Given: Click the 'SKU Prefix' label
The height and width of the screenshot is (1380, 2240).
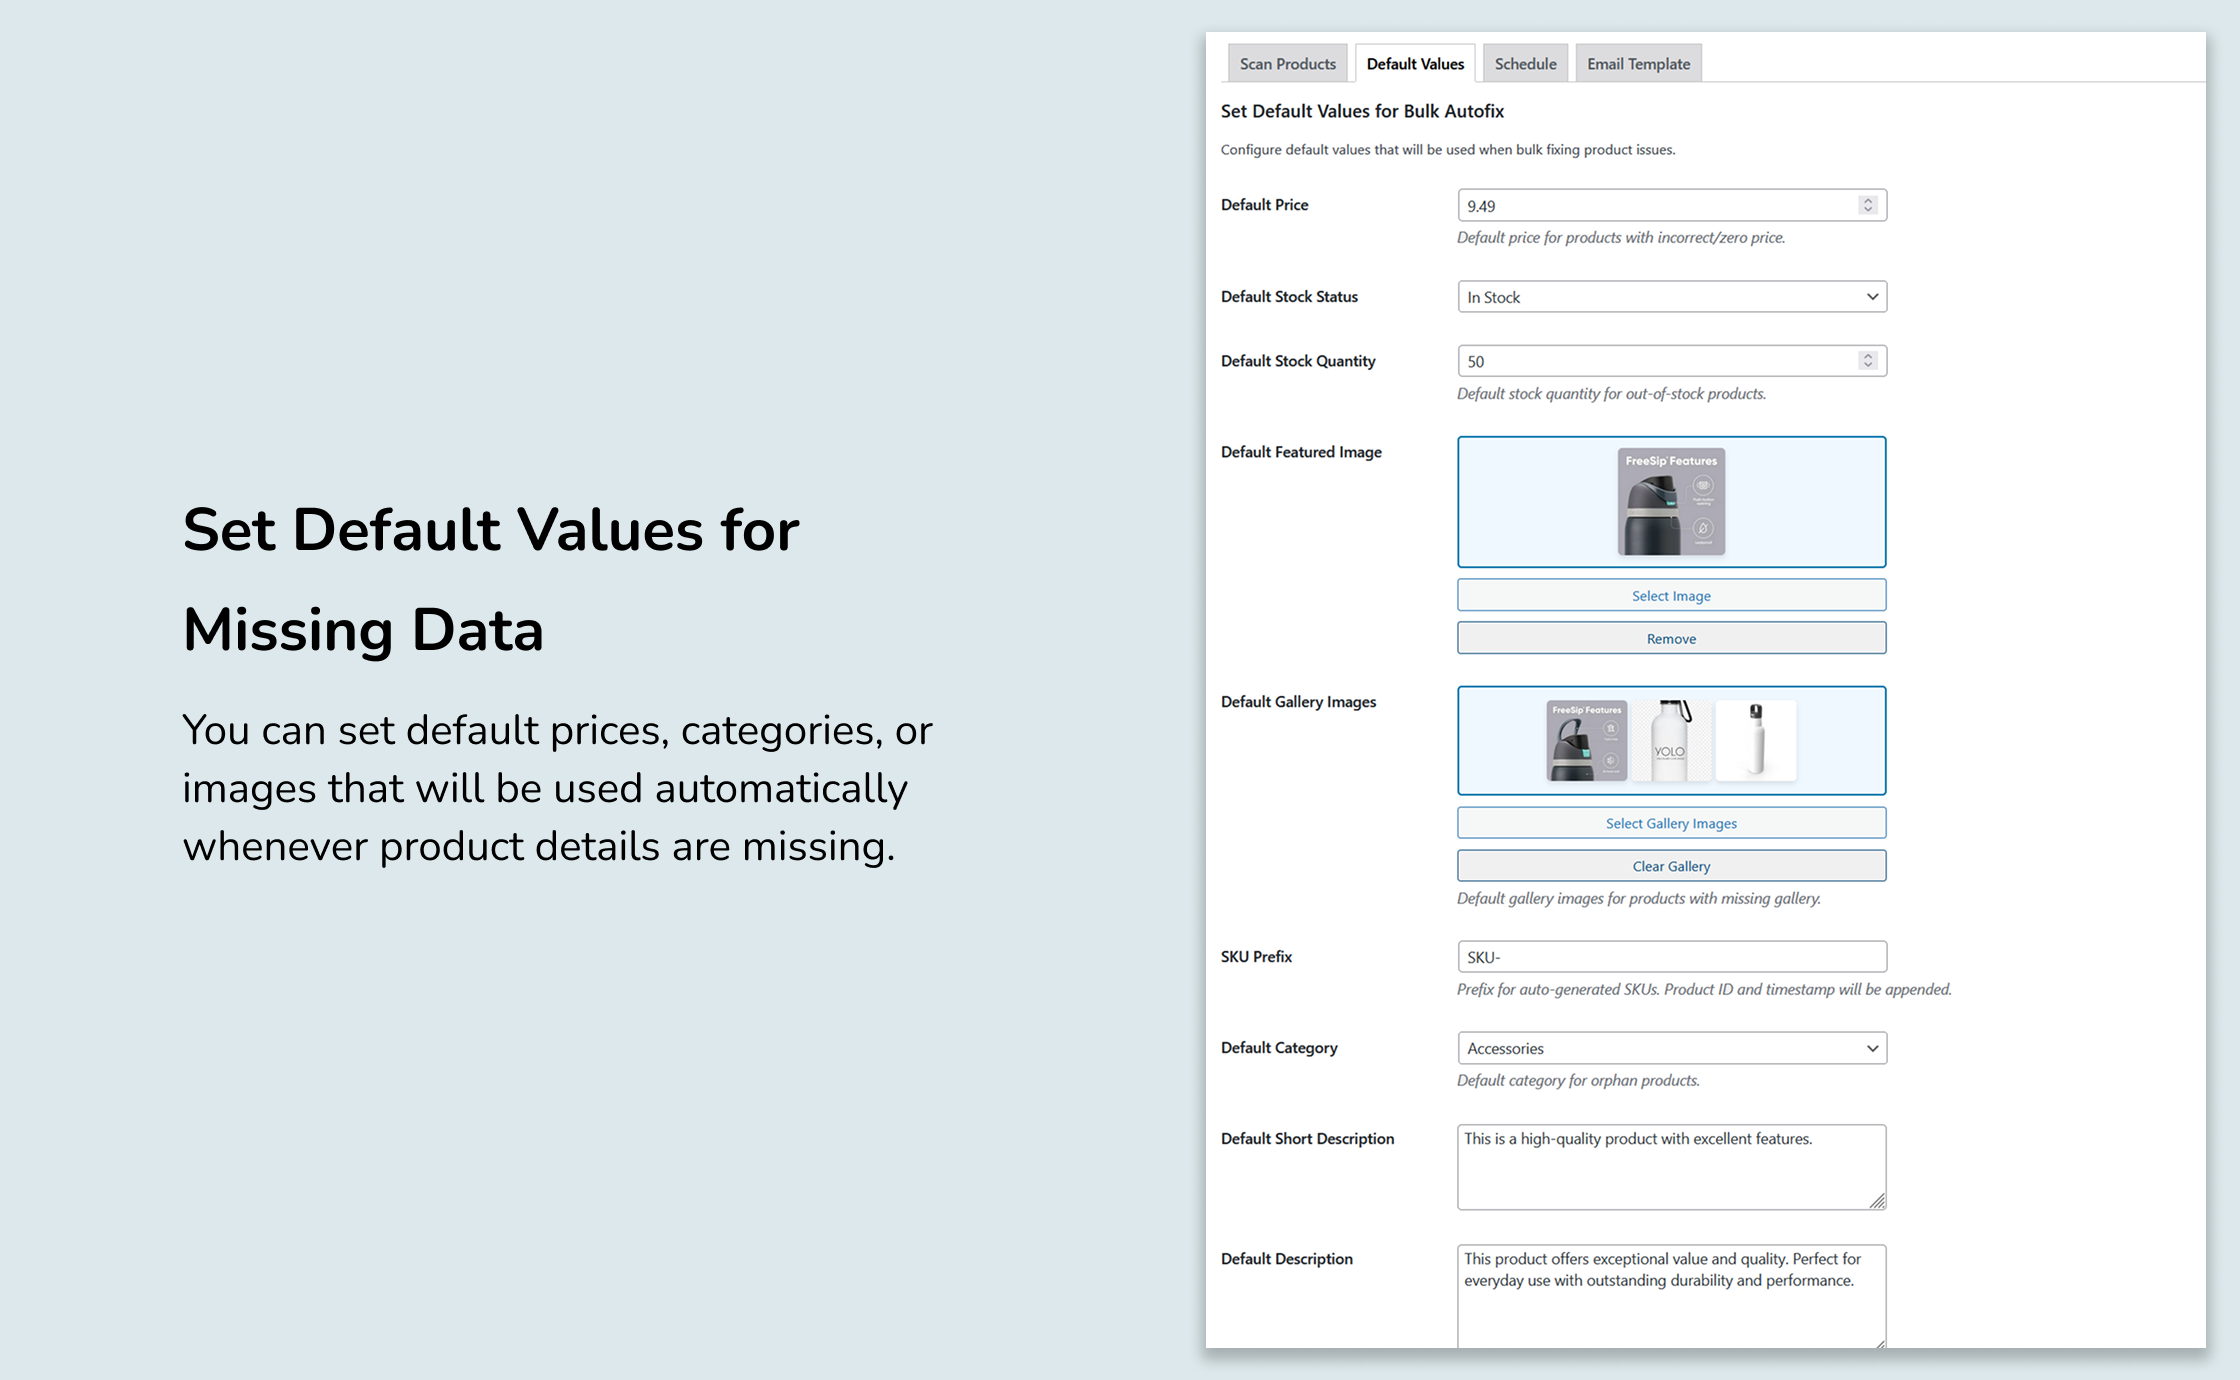Looking at the screenshot, I should (1256, 957).
